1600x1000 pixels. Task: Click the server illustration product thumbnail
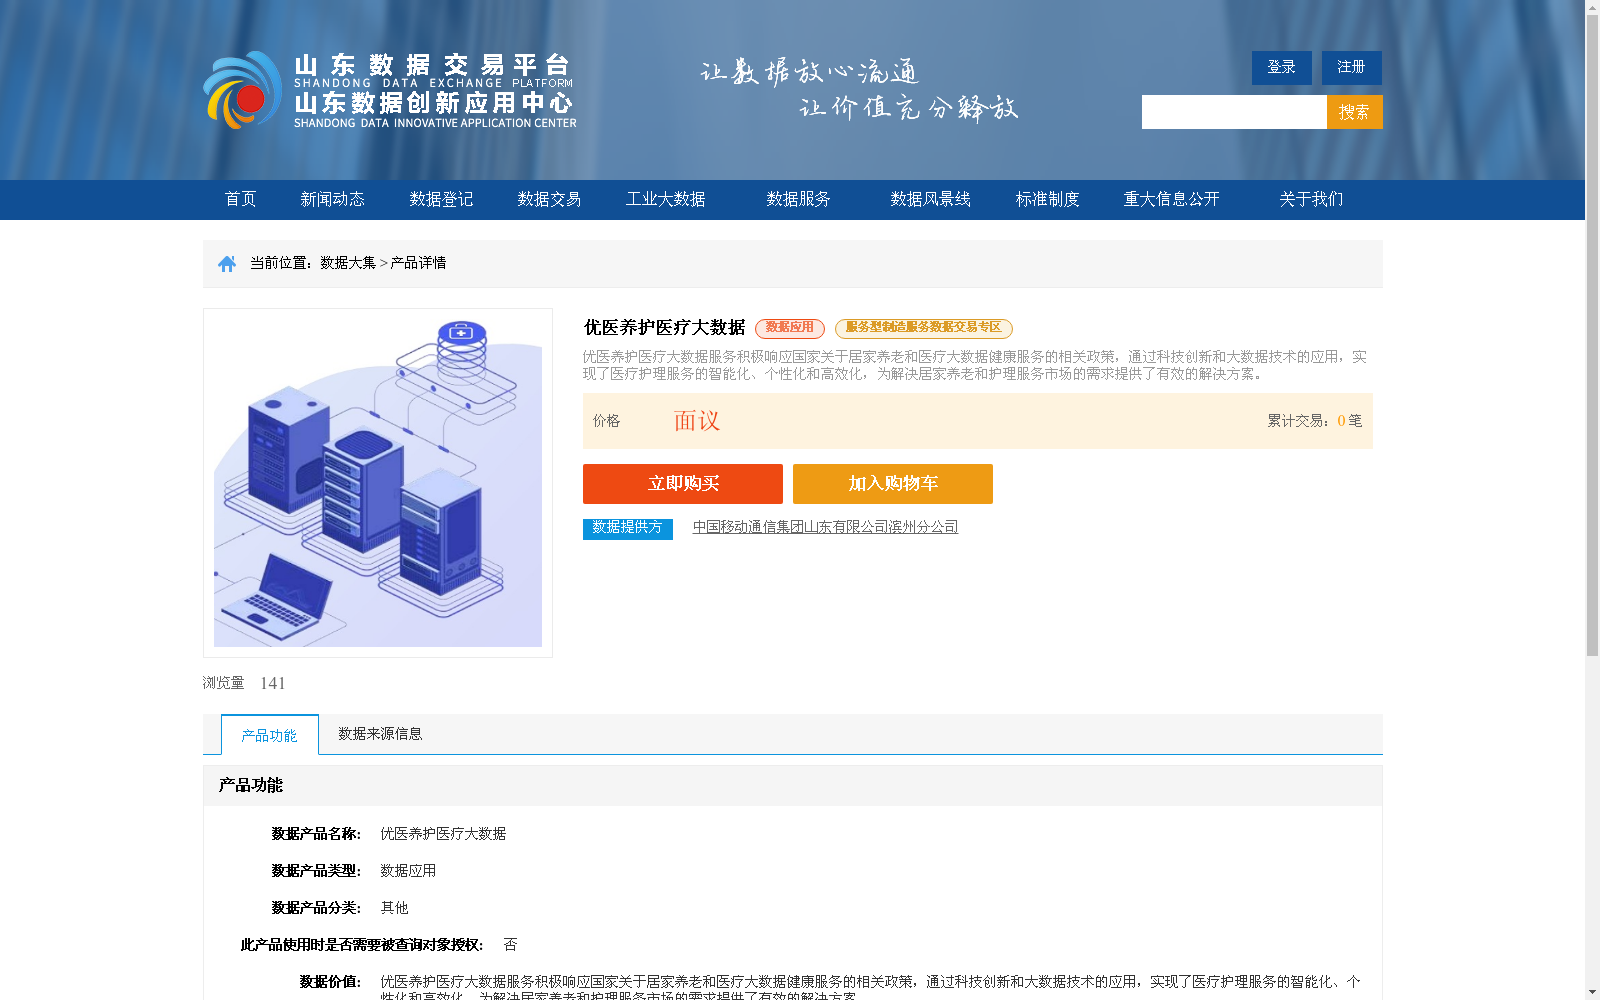[378, 483]
